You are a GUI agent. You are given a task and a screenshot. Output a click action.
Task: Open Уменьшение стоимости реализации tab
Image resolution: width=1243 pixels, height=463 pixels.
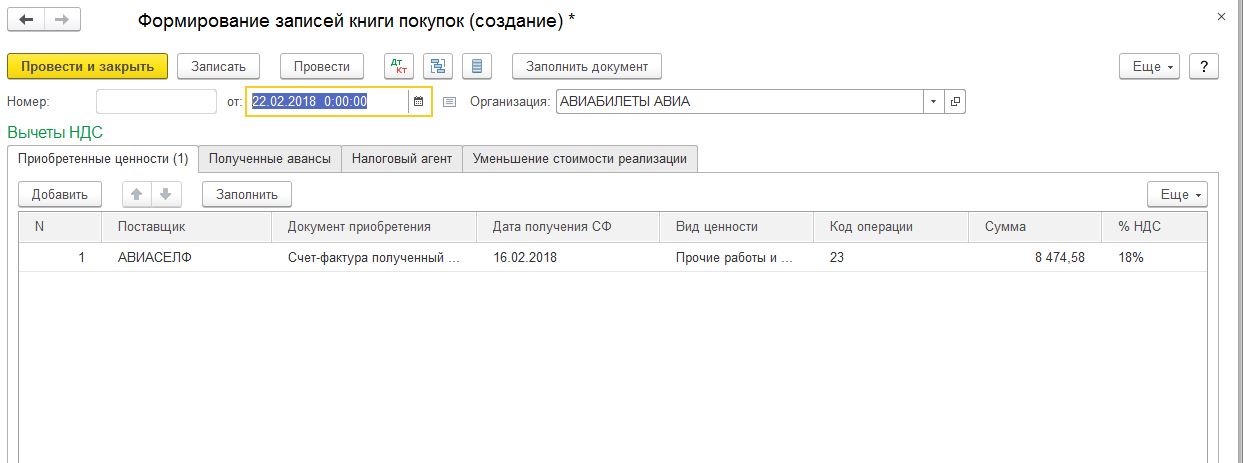pyautogui.click(x=580, y=158)
